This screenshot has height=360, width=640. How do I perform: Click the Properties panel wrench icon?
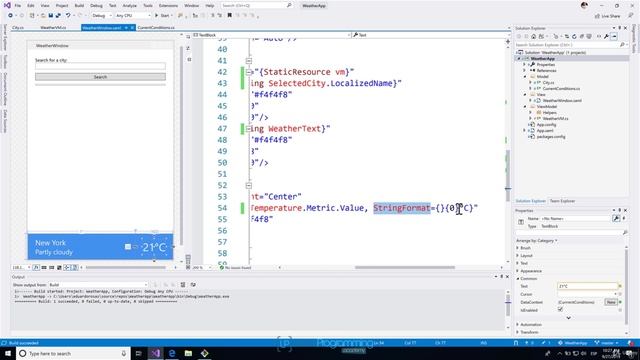coord(616,219)
